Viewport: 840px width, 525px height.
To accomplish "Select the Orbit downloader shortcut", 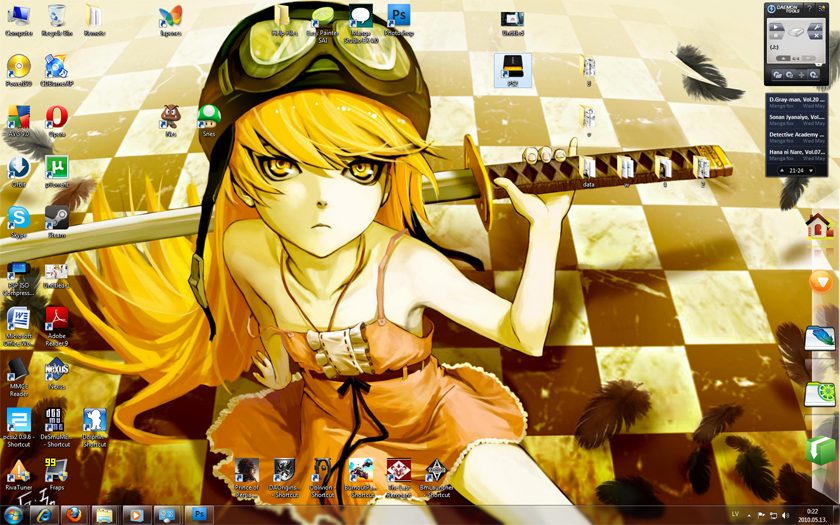I will (19, 171).
